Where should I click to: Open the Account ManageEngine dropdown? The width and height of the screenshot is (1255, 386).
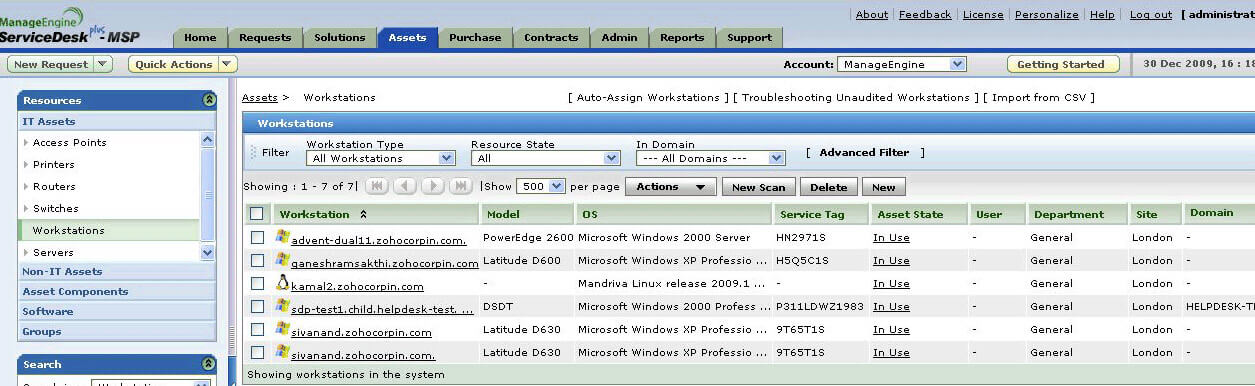click(x=902, y=64)
